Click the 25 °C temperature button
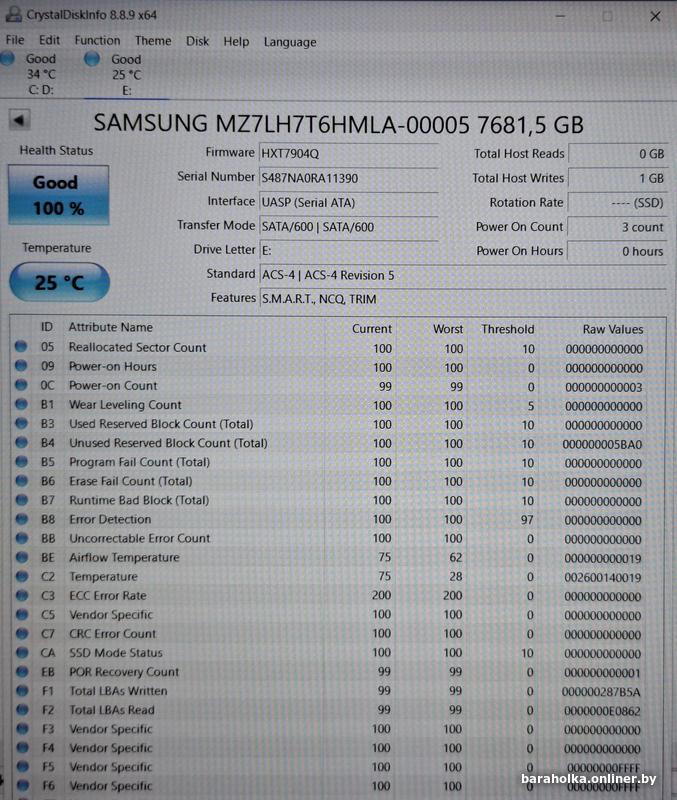 [60, 282]
